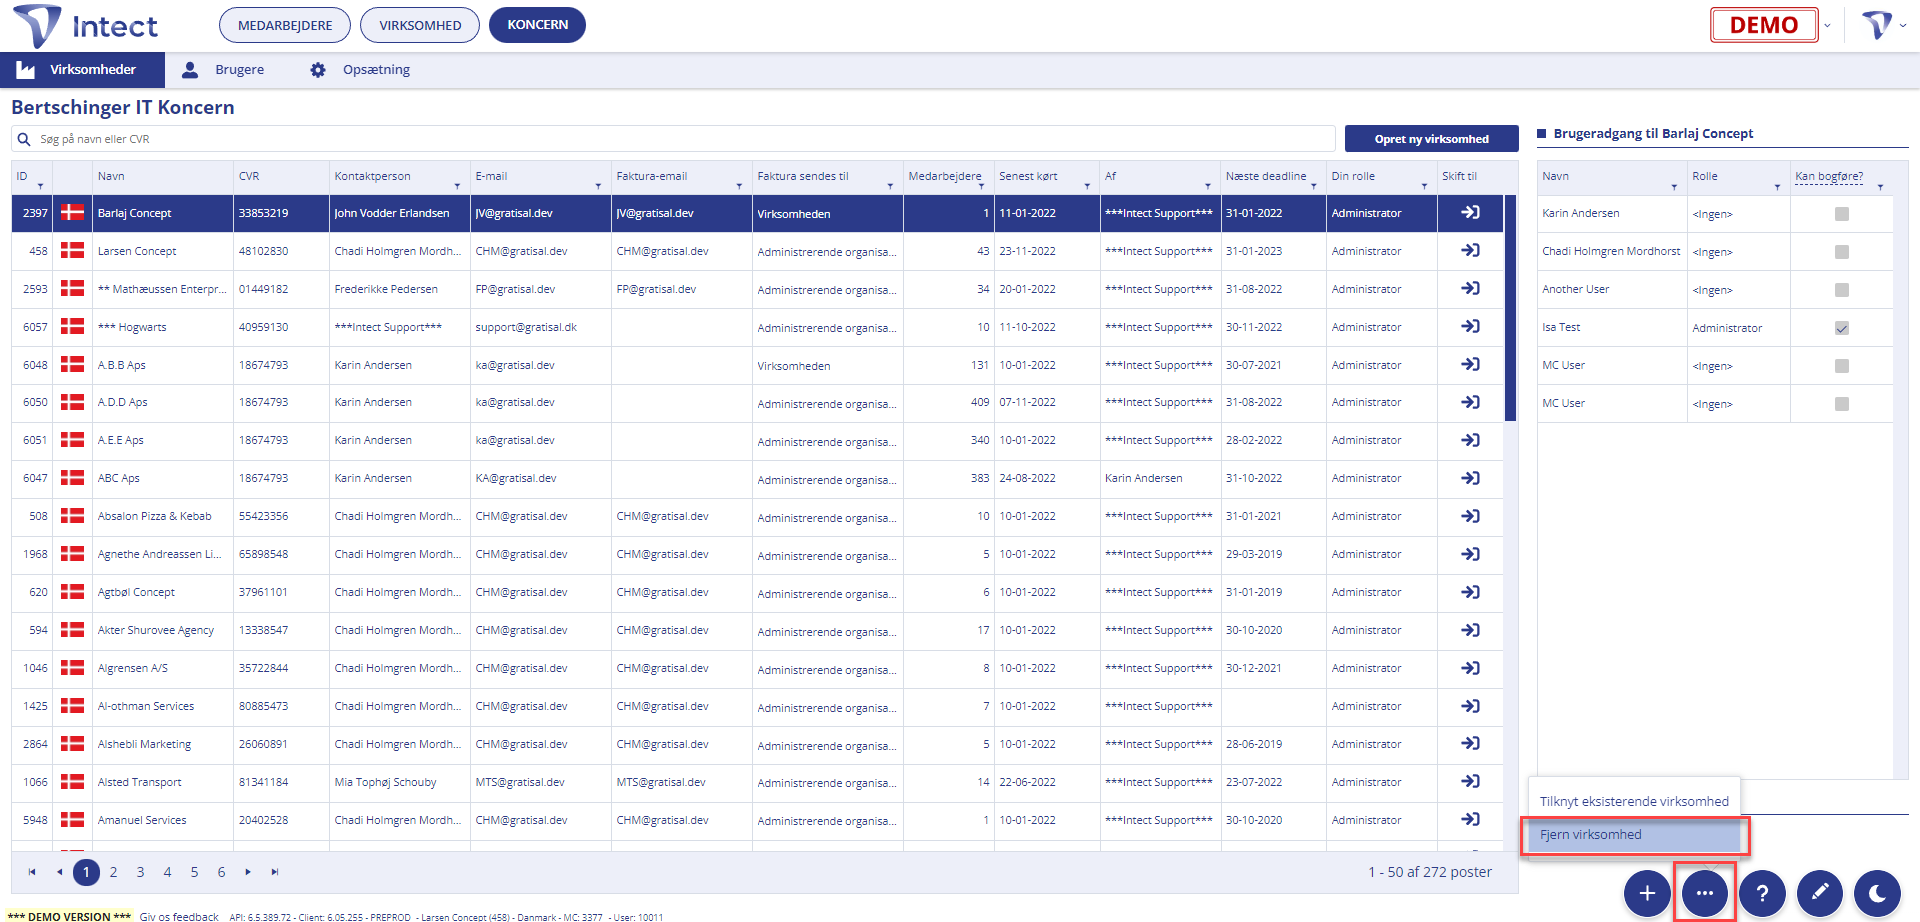The width and height of the screenshot is (1920, 922).
Task: Go to next page arrow
Action: (248, 872)
